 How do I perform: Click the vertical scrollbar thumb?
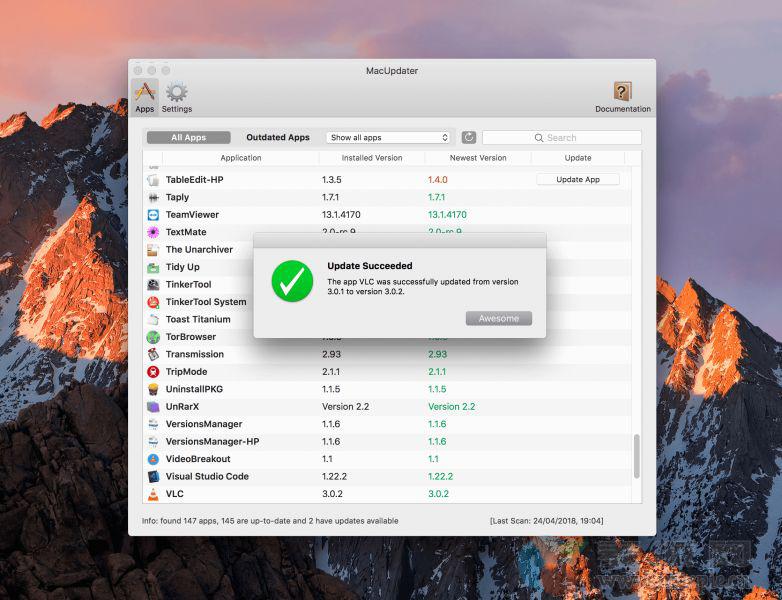pos(637,456)
